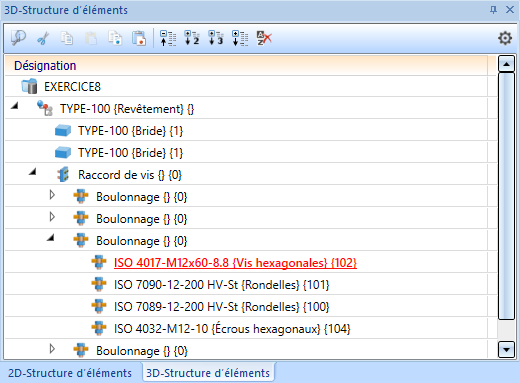Expand structure to level 3 icon
Image resolution: width=520 pixels, height=383 pixels.
(x=216, y=38)
